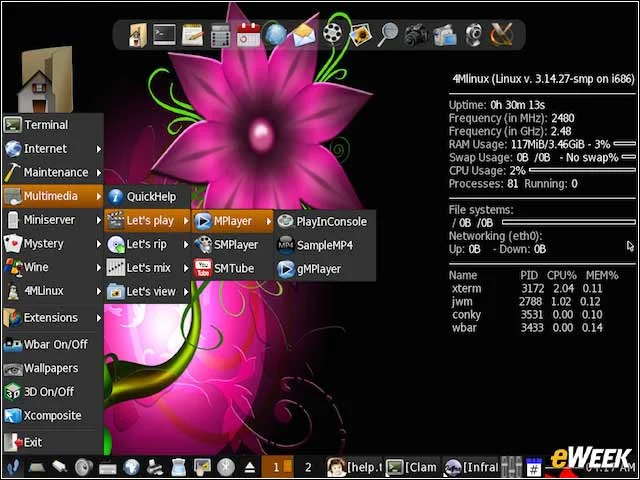Open the home folder icon in the top dock
The image size is (640, 480).
[x=138, y=35]
